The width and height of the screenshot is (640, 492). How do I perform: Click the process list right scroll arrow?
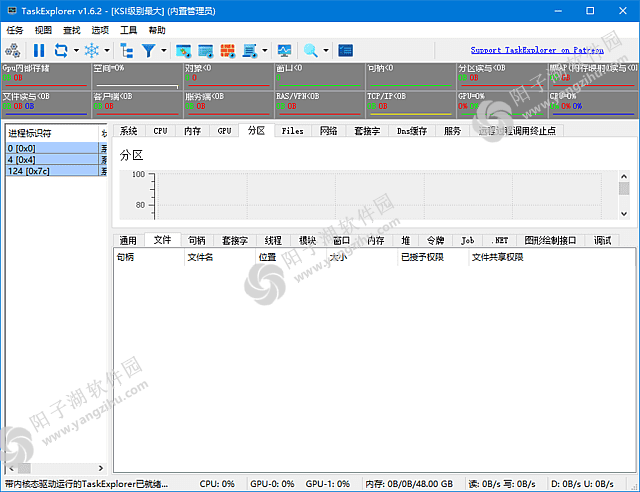pos(101,468)
